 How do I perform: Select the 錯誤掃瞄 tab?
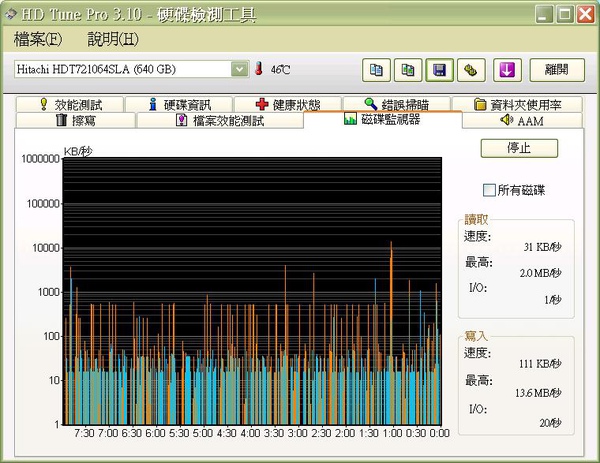[394, 104]
